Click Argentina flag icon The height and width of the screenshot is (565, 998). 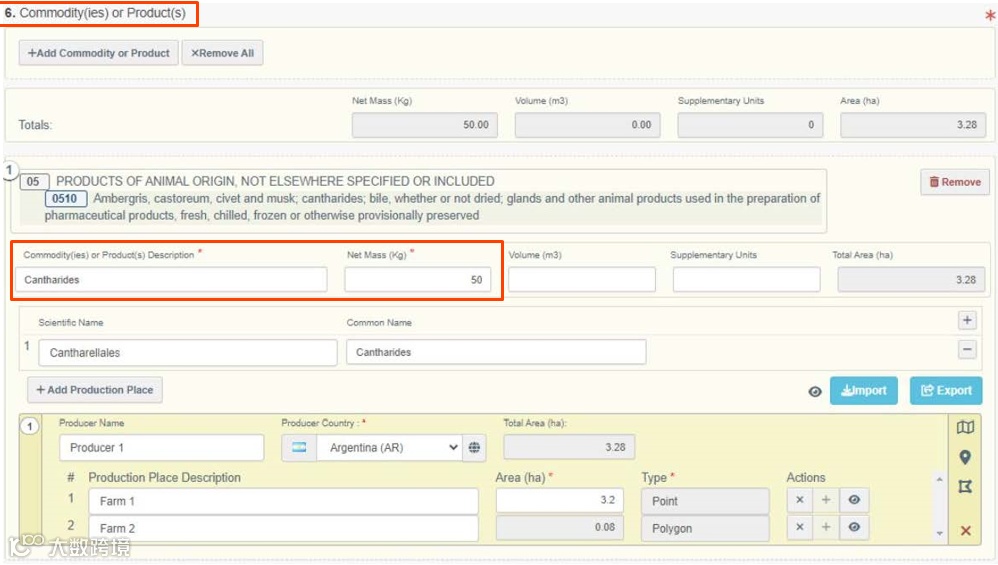tap(299, 447)
